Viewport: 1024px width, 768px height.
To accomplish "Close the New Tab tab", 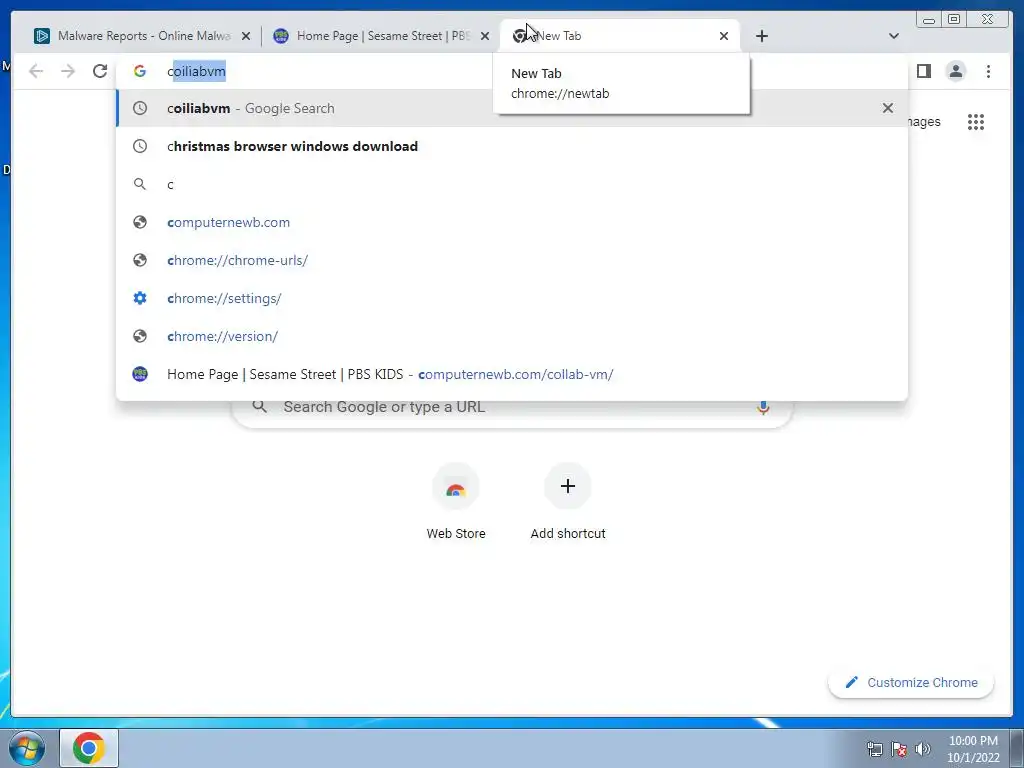I will click(x=724, y=36).
